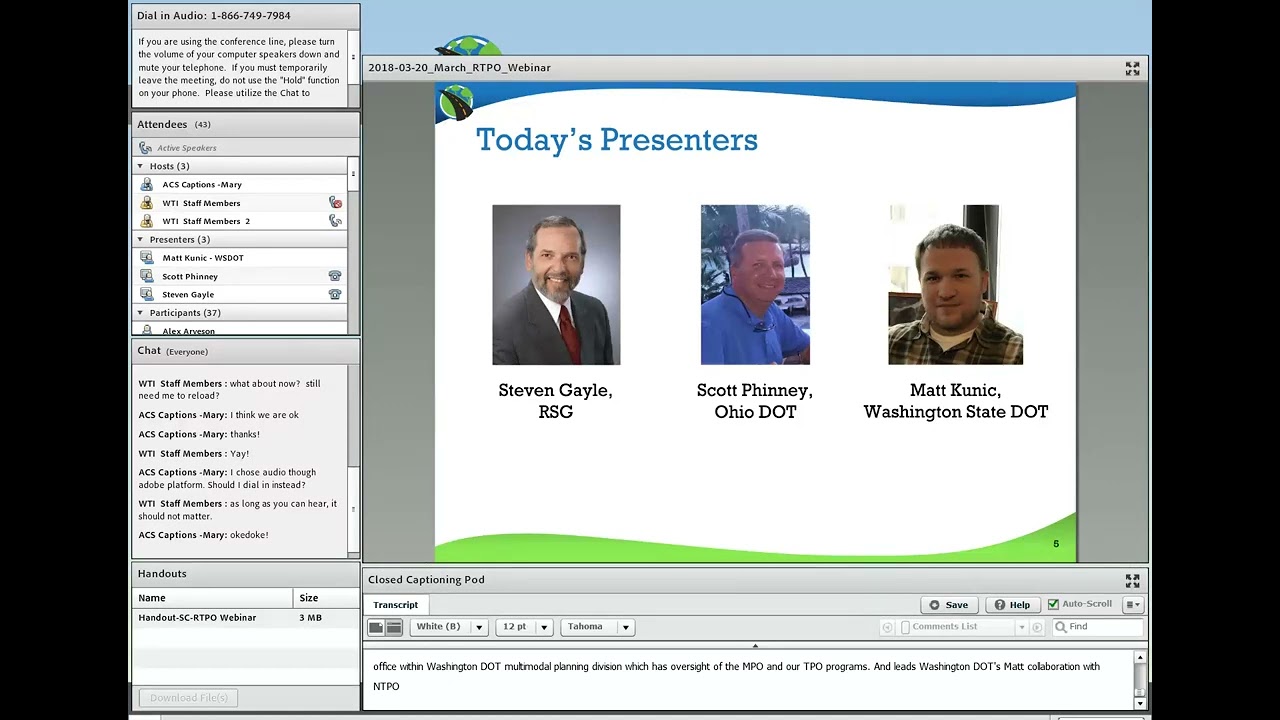This screenshot has width=1280, height=720.
Task: Open the Tahoma font dropdown
Action: click(597, 627)
